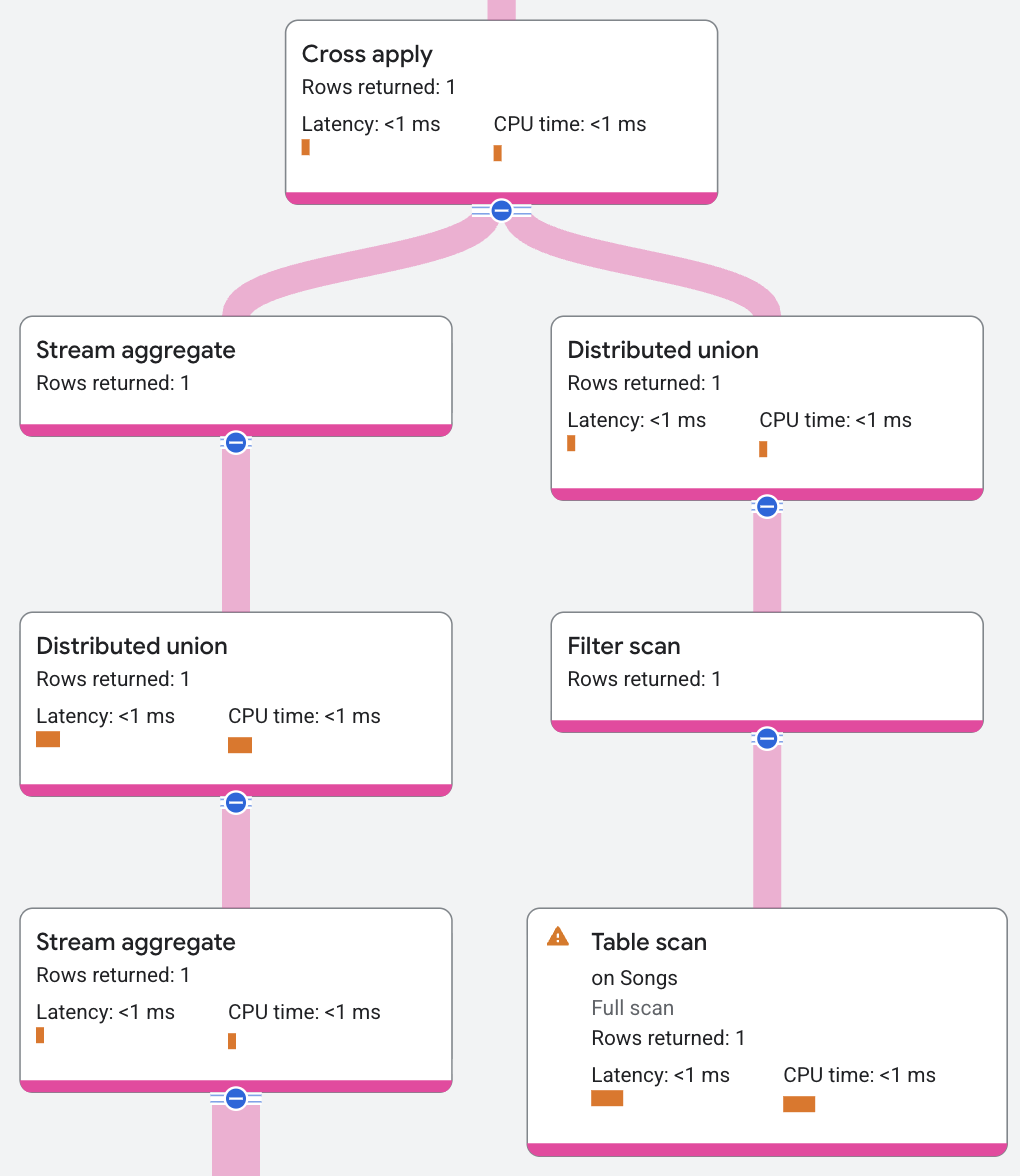Collapse the Filter scan node children
The height and width of the screenshot is (1176, 1020).
coord(766,738)
